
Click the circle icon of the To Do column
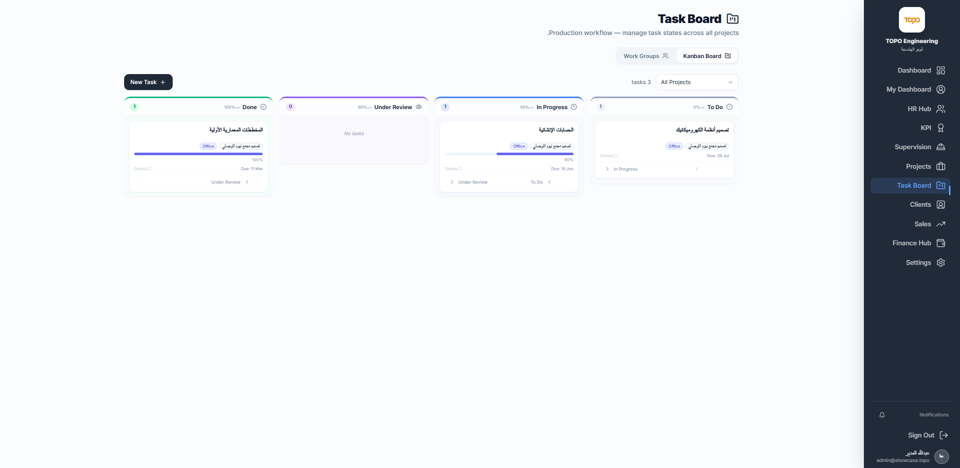pos(729,107)
